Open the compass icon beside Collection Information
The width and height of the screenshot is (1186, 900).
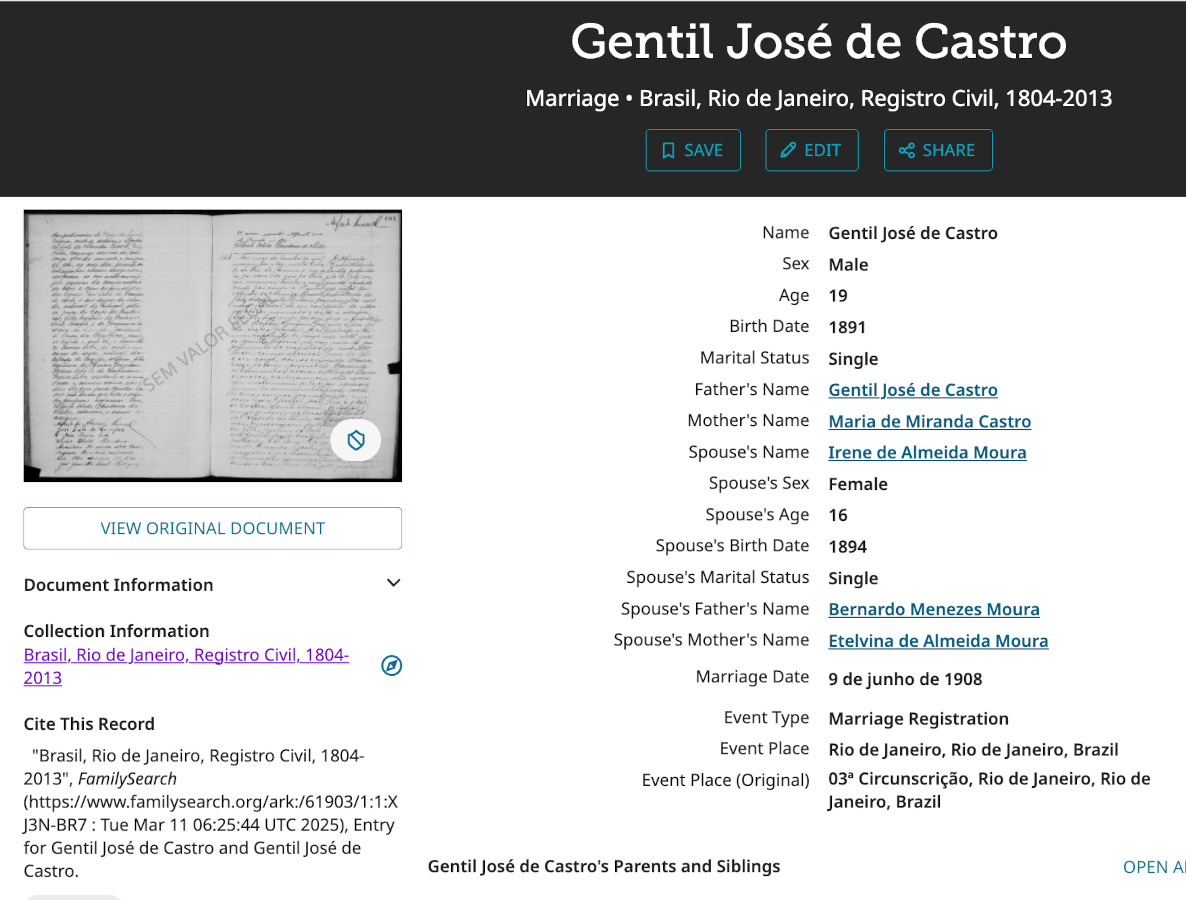click(x=391, y=666)
